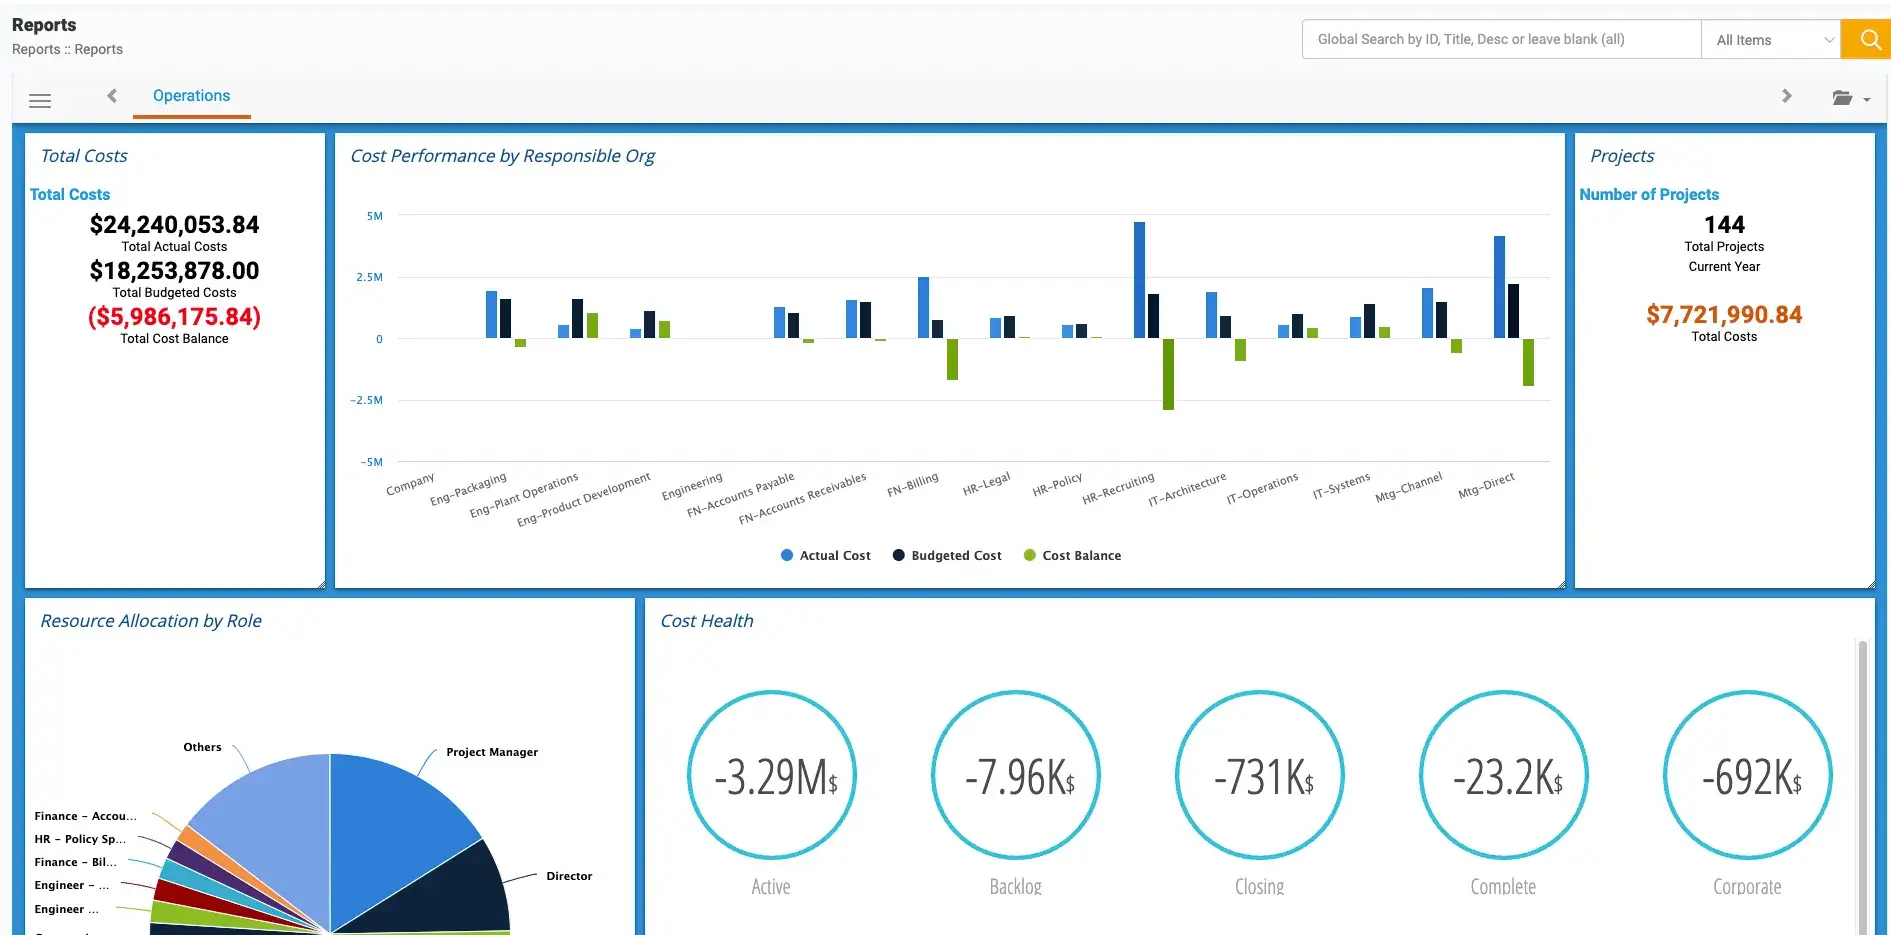Click the Active cost health circle

tap(771, 775)
